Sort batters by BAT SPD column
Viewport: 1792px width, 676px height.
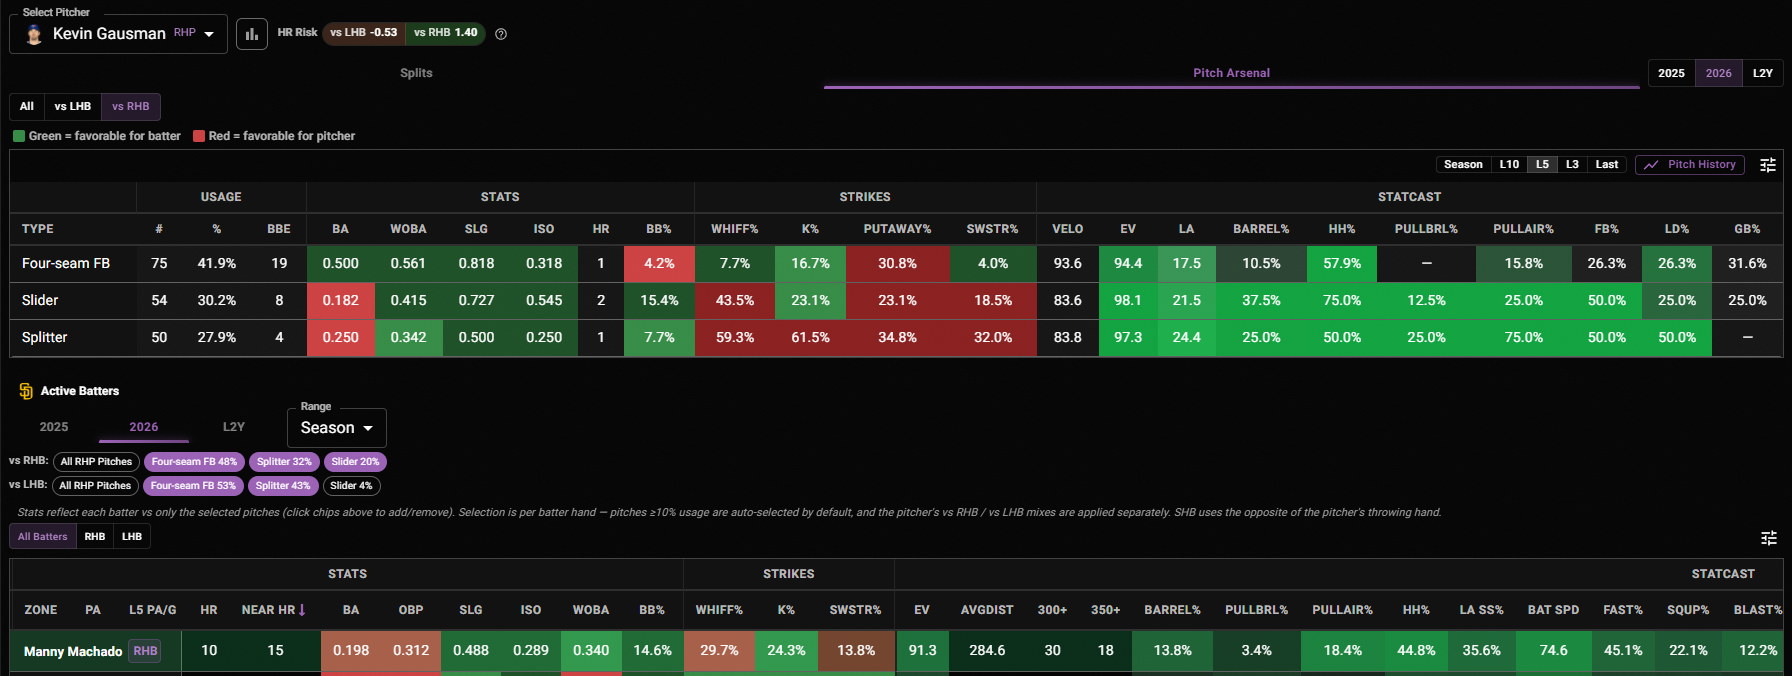(1553, 610)
